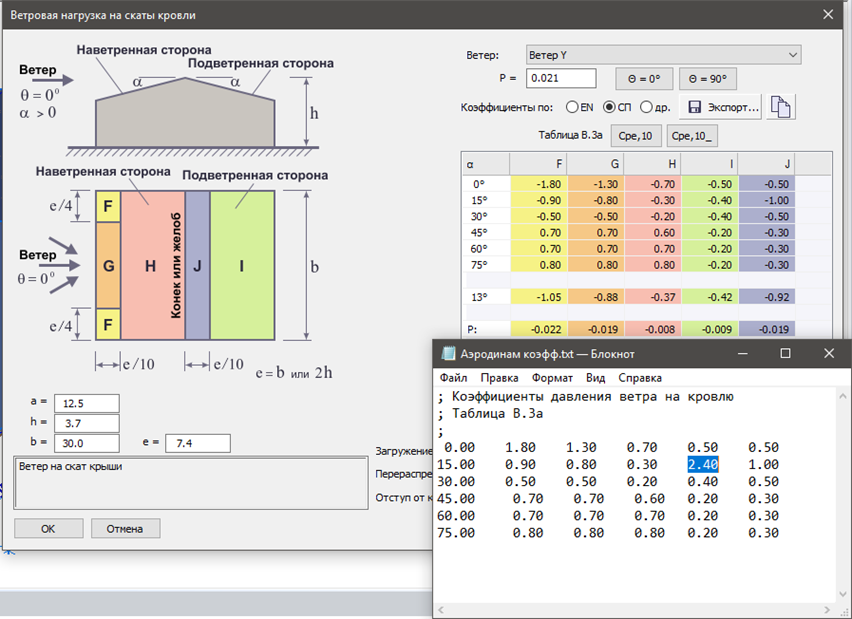
Task: Click the h = 3.7 input field
Action: 87,423
